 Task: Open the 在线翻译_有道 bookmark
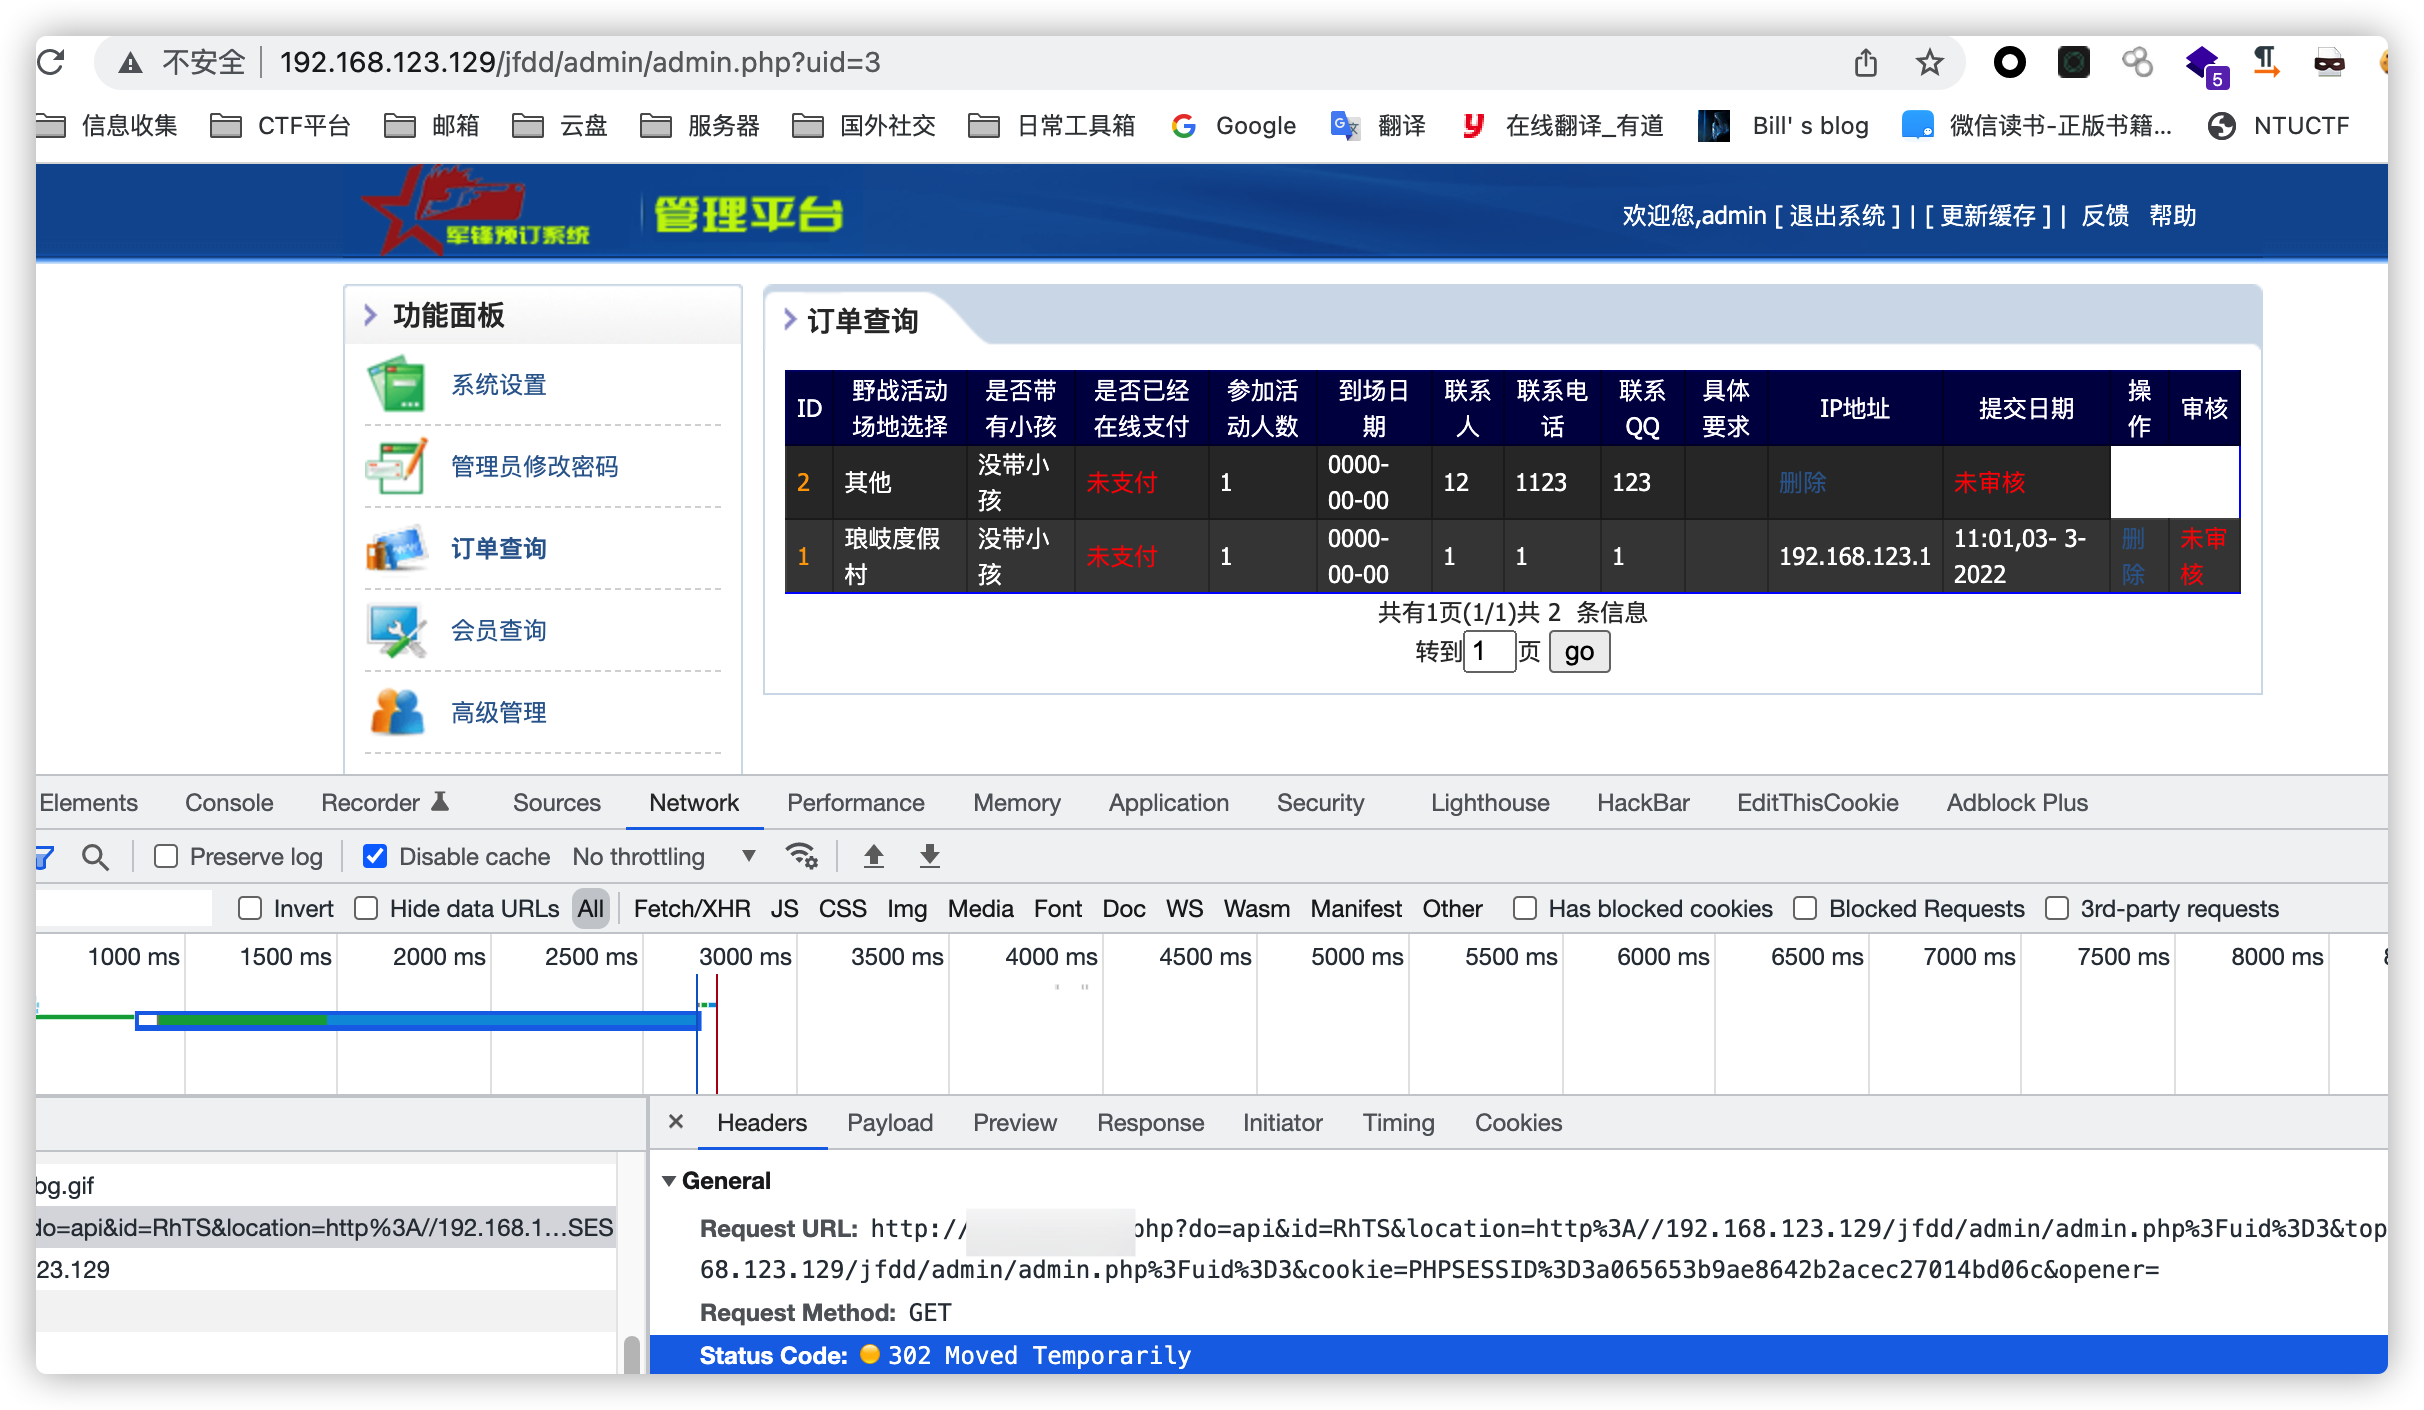1562,125
